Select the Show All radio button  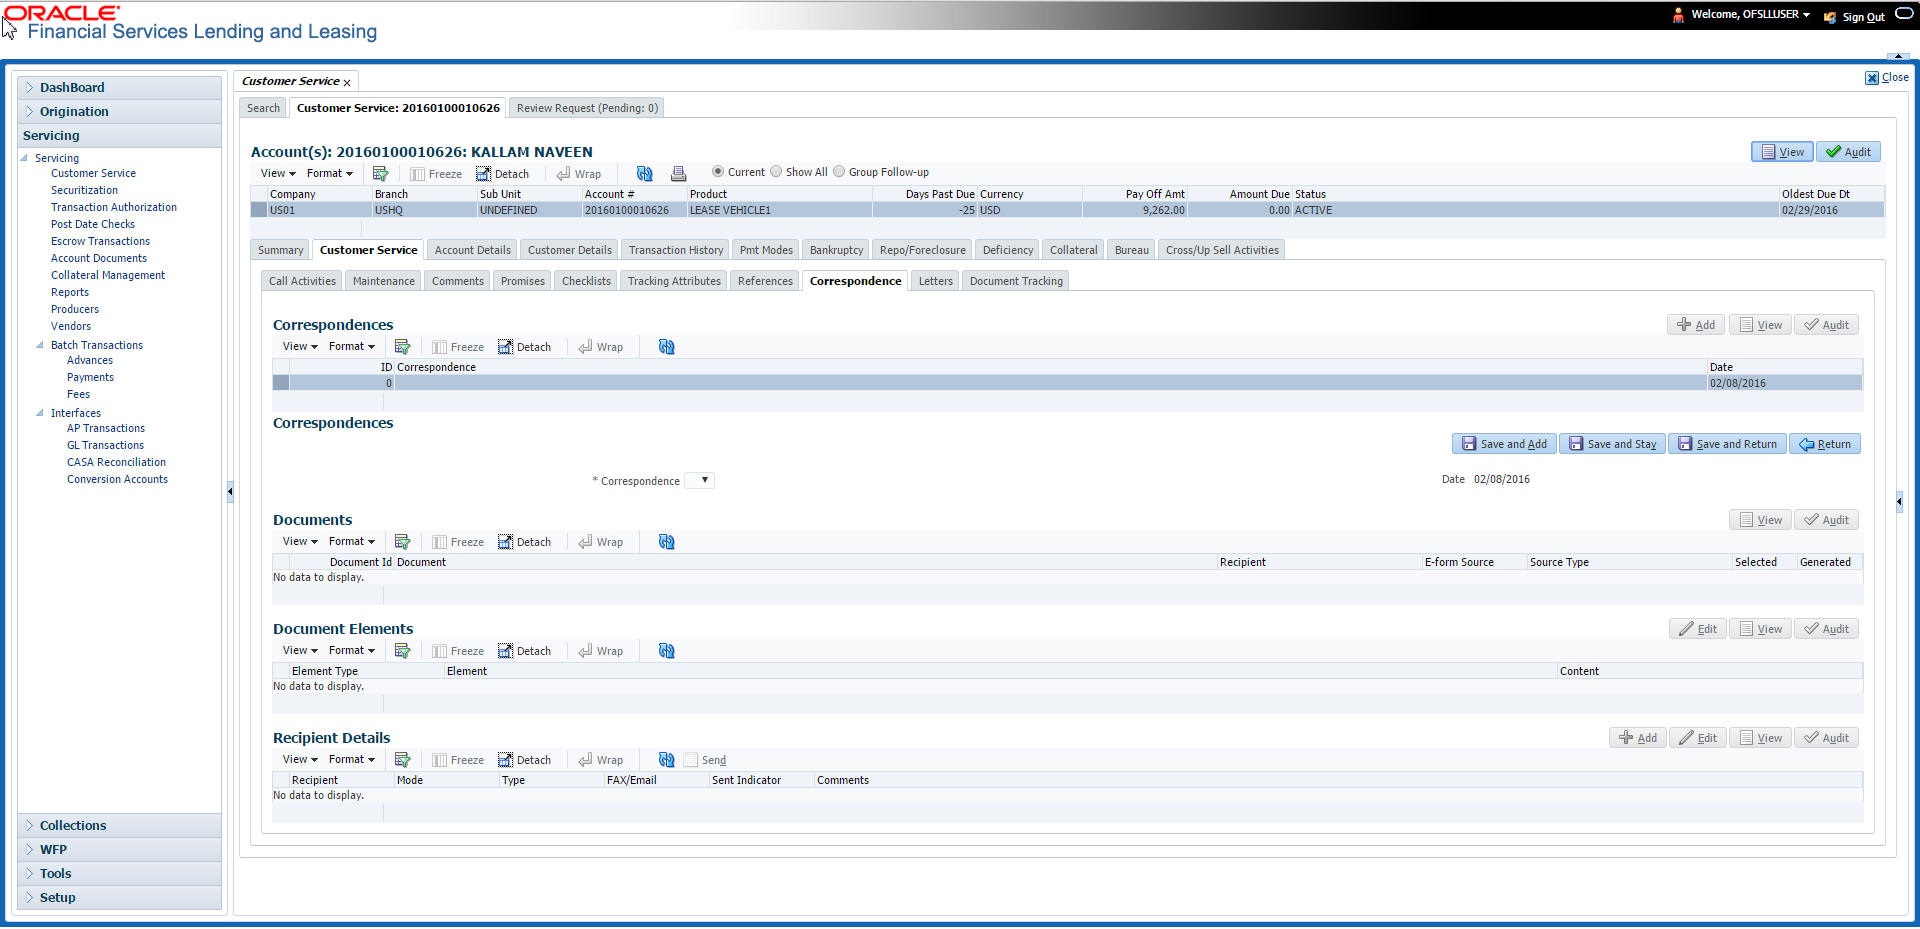776,171
